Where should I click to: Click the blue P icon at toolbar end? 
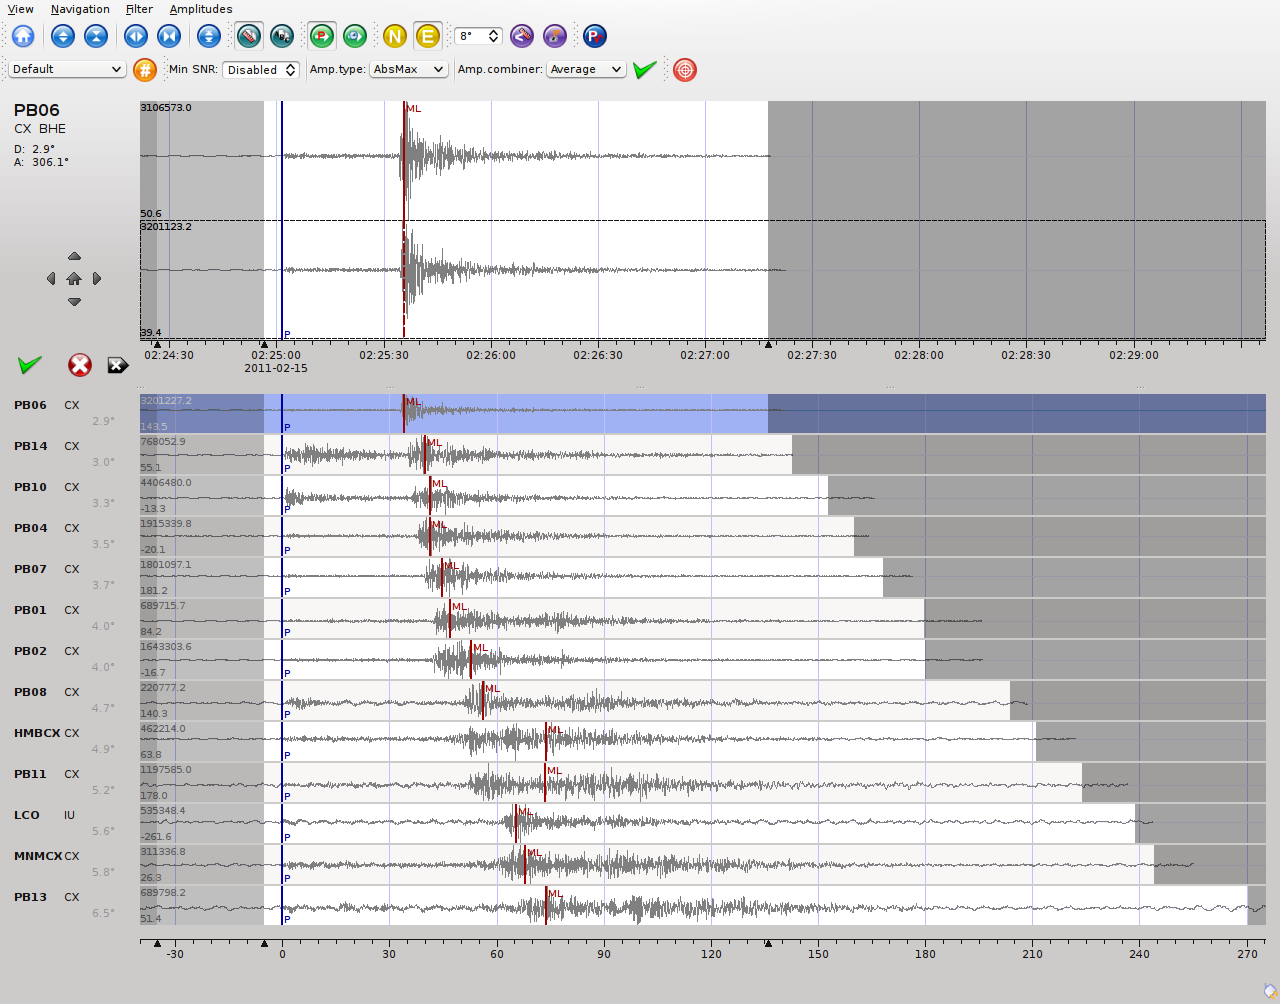[x=594, y=36]
